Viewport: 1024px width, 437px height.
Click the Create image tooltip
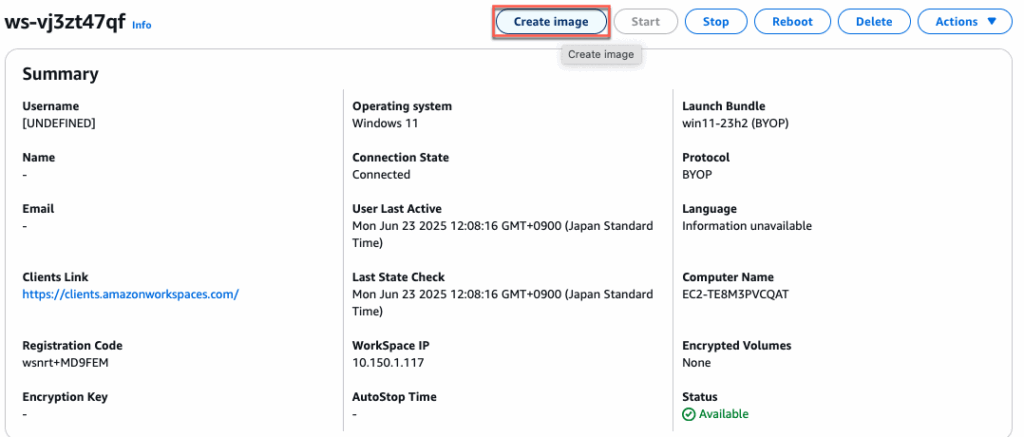pyautogui.click(x=600, y=55)
